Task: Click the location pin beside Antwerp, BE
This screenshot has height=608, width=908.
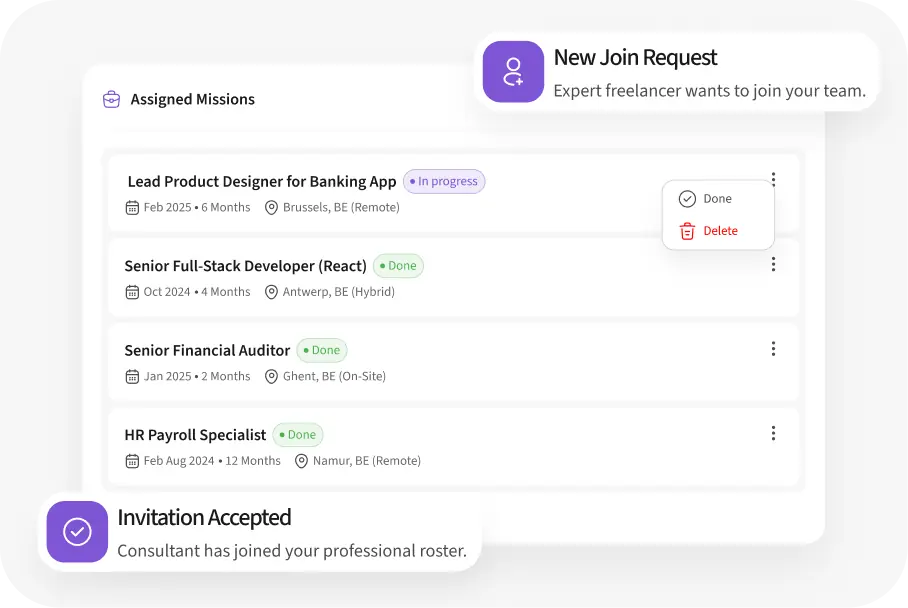Action: (271, 292)
